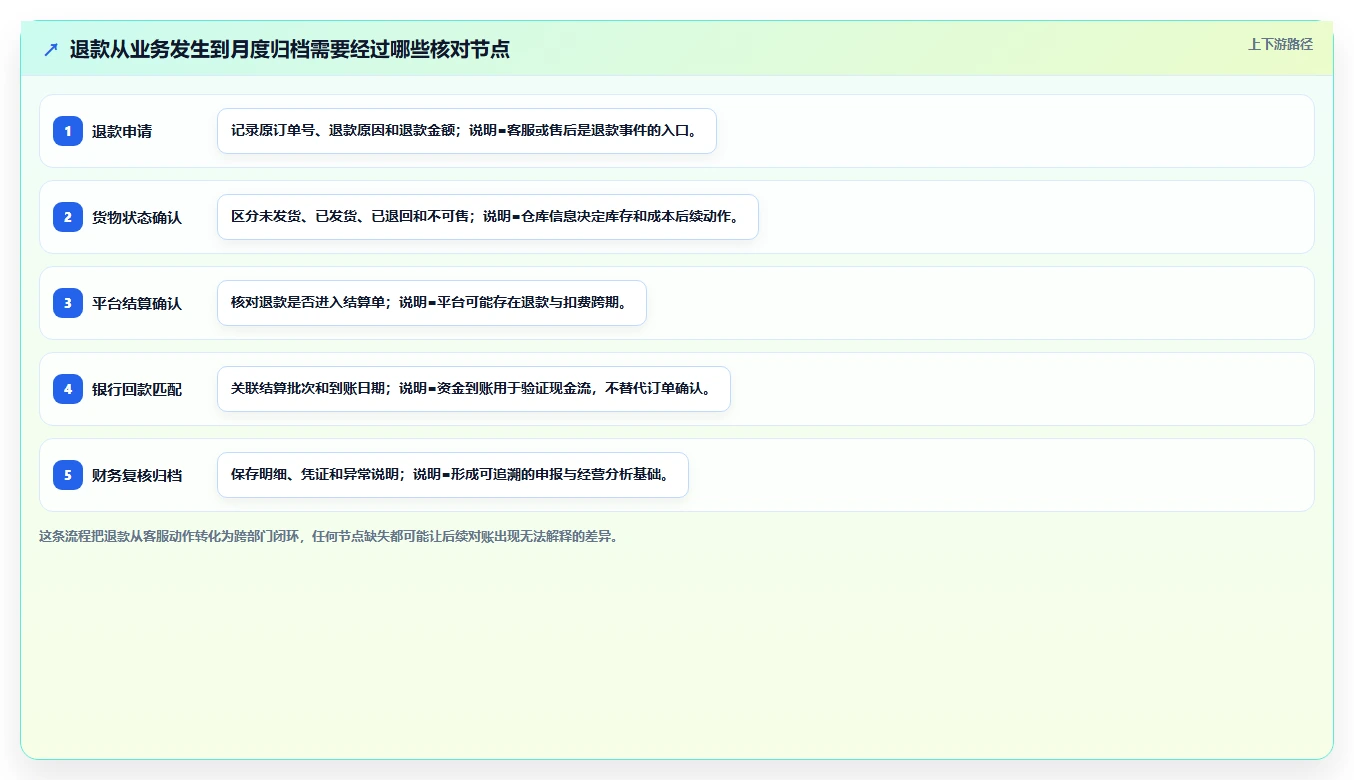1354x780 pixels.
Task: Click the step 5 number badge
Action: (x=68, y=475)
